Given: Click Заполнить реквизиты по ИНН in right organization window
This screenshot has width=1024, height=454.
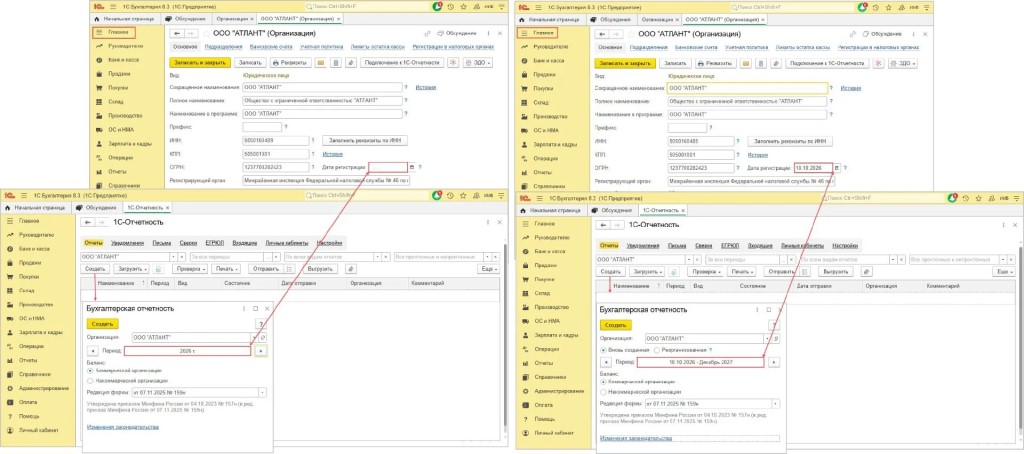Looking at the screenshot, I should [x=788, y=140].
